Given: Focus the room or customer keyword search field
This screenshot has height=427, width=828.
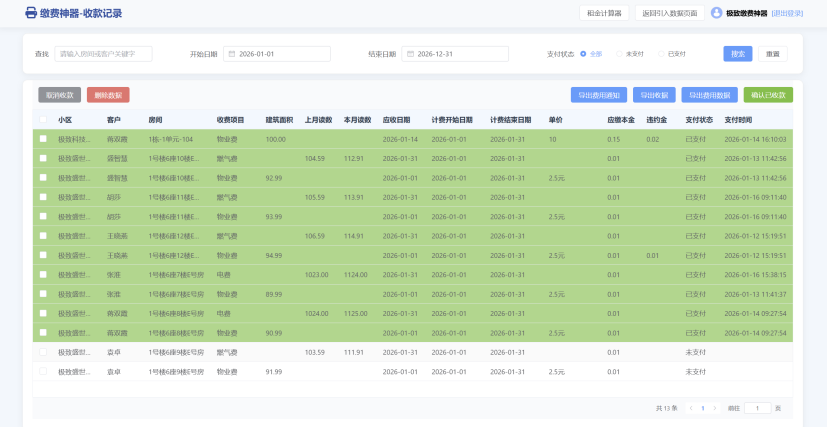Looking at the screenshot, I should 103,54.
